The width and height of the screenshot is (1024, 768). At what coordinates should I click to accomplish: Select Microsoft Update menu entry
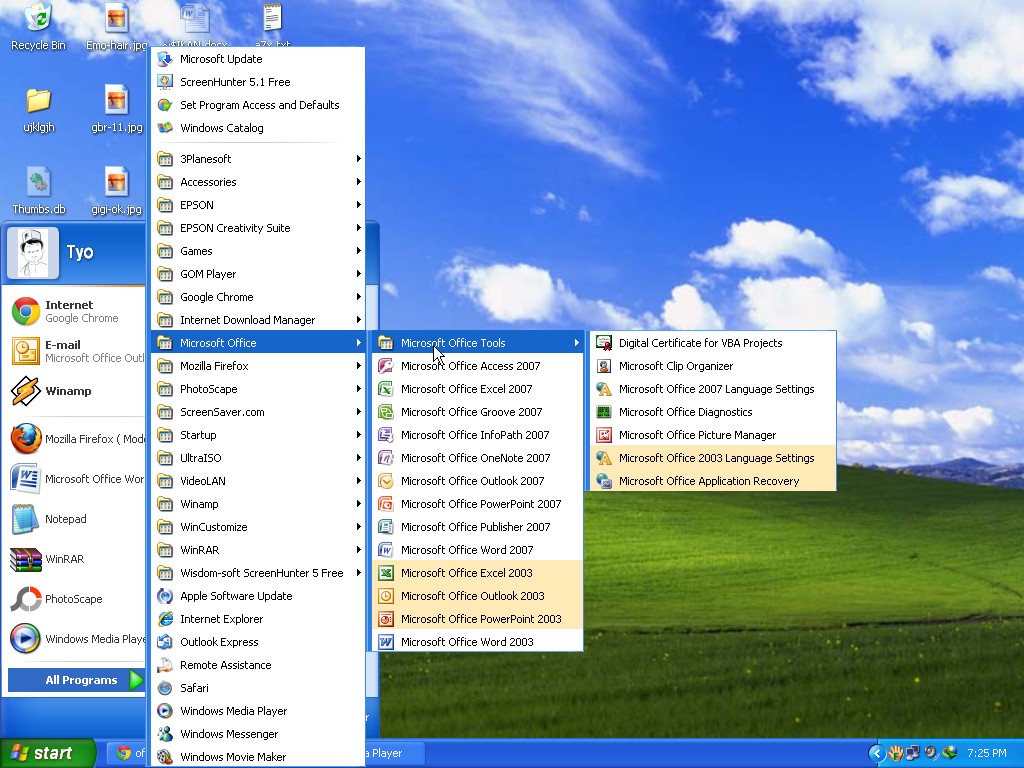(x=258, y=59)
